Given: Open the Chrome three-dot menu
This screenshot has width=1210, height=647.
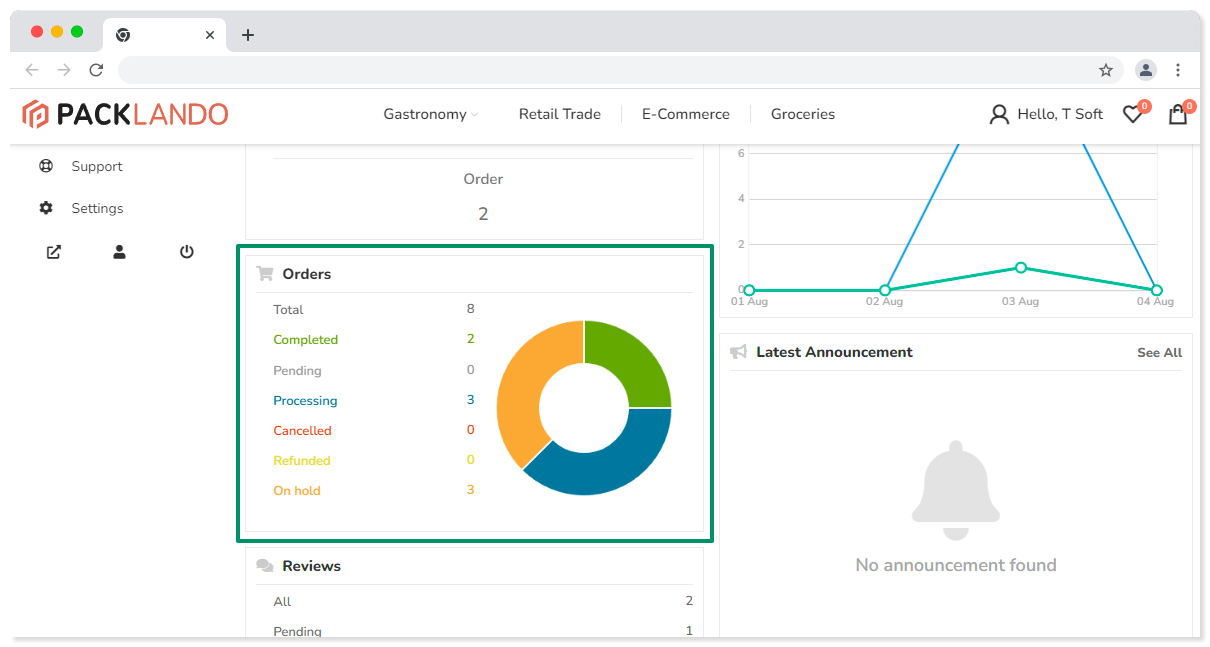Looking at the screenshot, I should (x=1178, y=70).
